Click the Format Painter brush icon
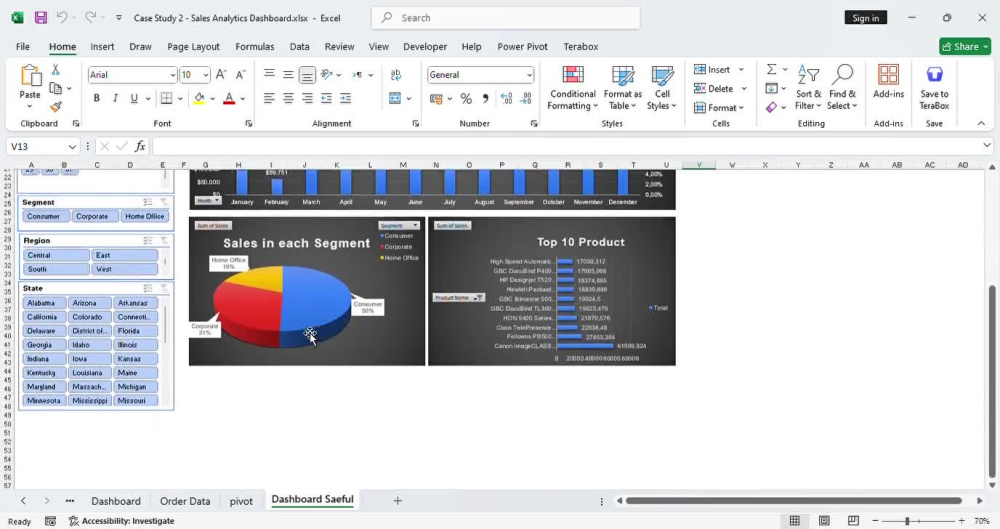This screenshot has height=529, width=1000. tap(55, 107)
